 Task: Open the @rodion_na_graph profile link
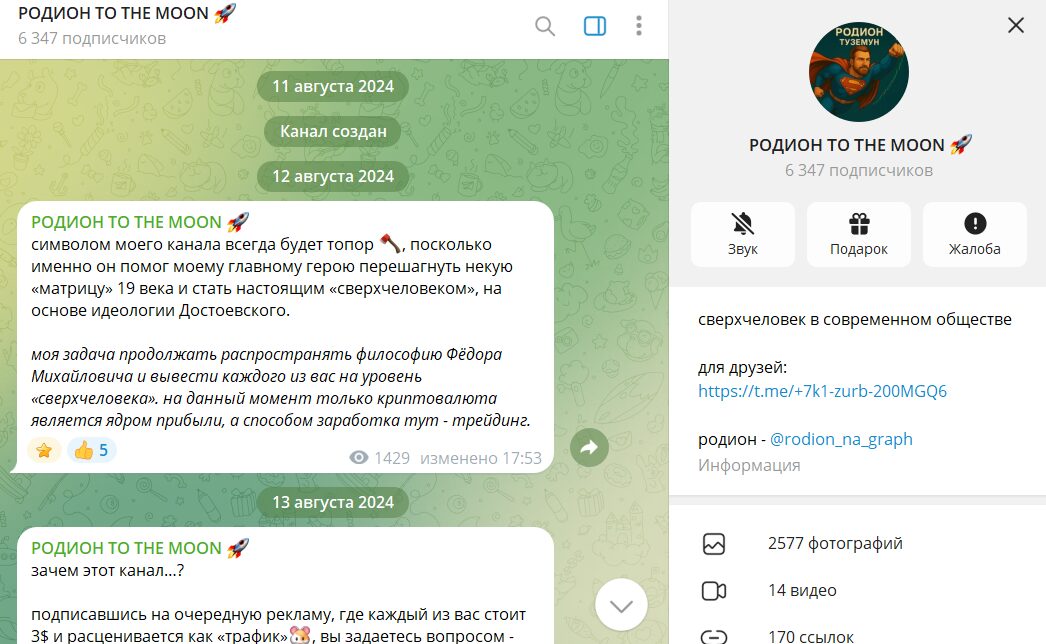click(841, 439)
